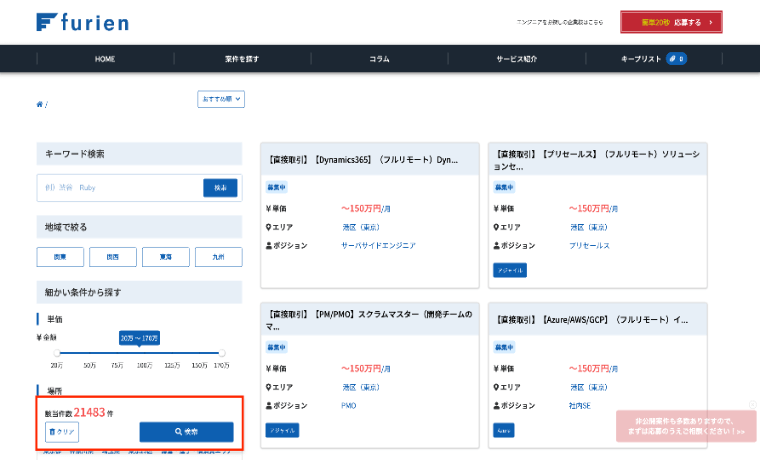Click the アジャイル tag in the プリセールス card
This screenshot has width=760, height=460.
coord(510,270)
